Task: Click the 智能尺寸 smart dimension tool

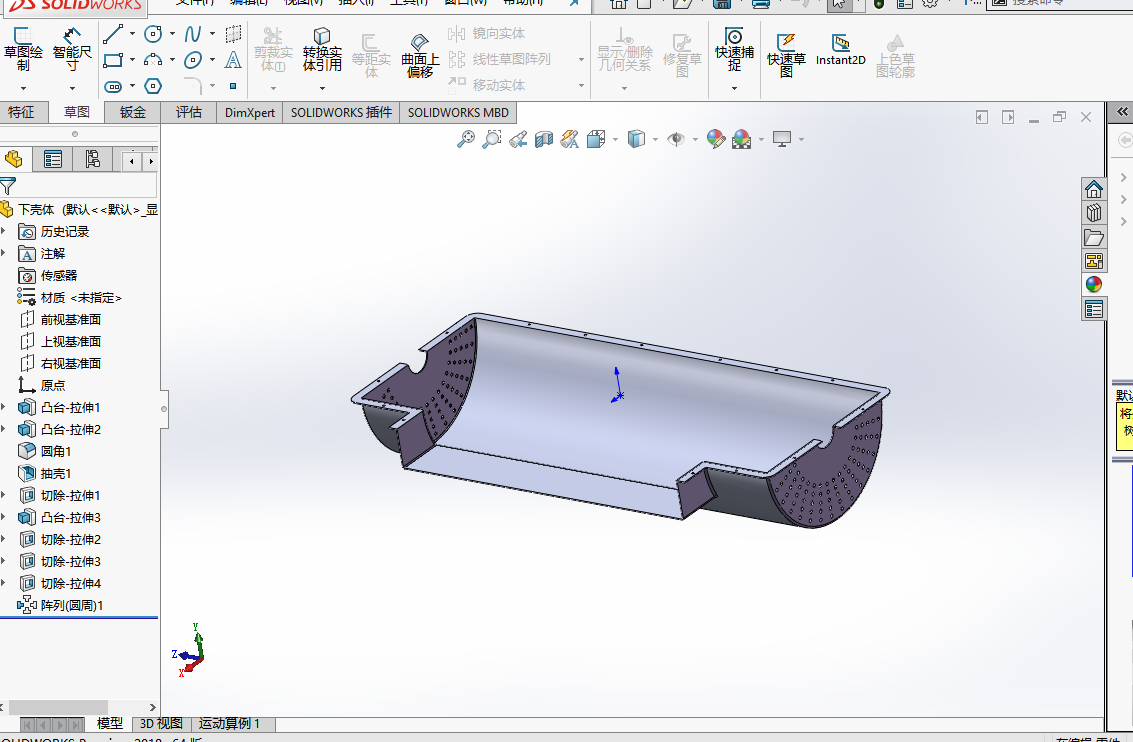Action: pyautogui.click(x=72, y=49)
